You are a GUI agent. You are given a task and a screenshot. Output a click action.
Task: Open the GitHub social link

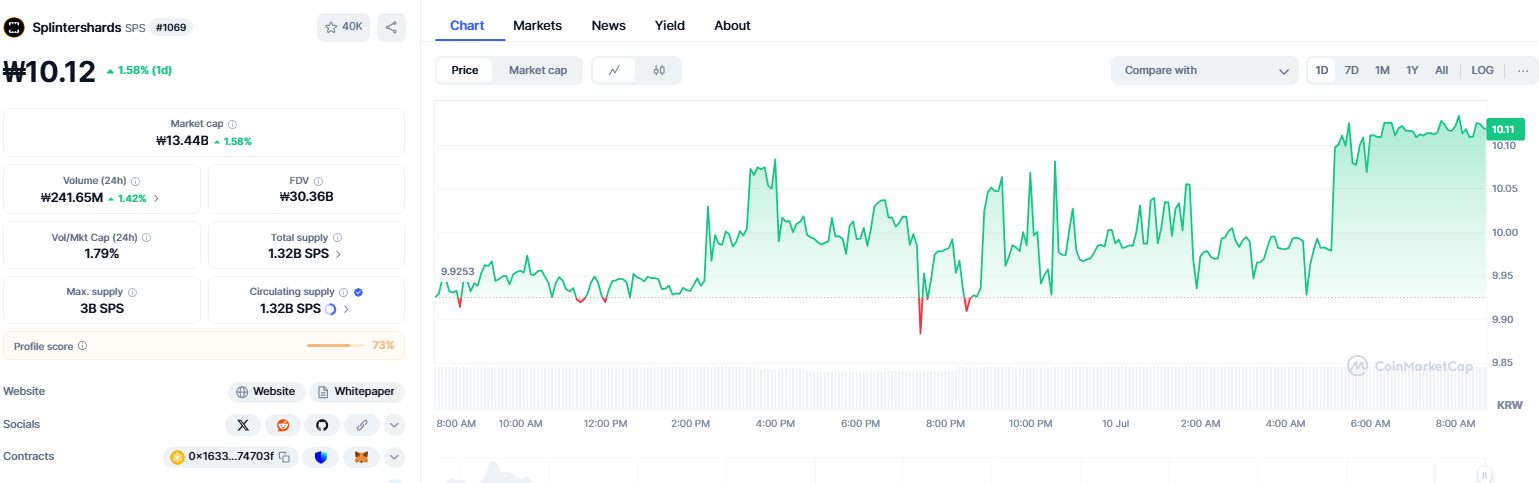322,425
